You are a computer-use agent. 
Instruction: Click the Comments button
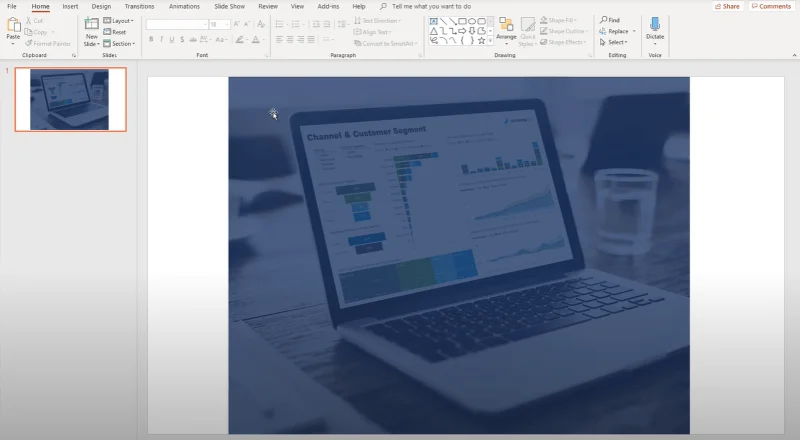point(771,6)
